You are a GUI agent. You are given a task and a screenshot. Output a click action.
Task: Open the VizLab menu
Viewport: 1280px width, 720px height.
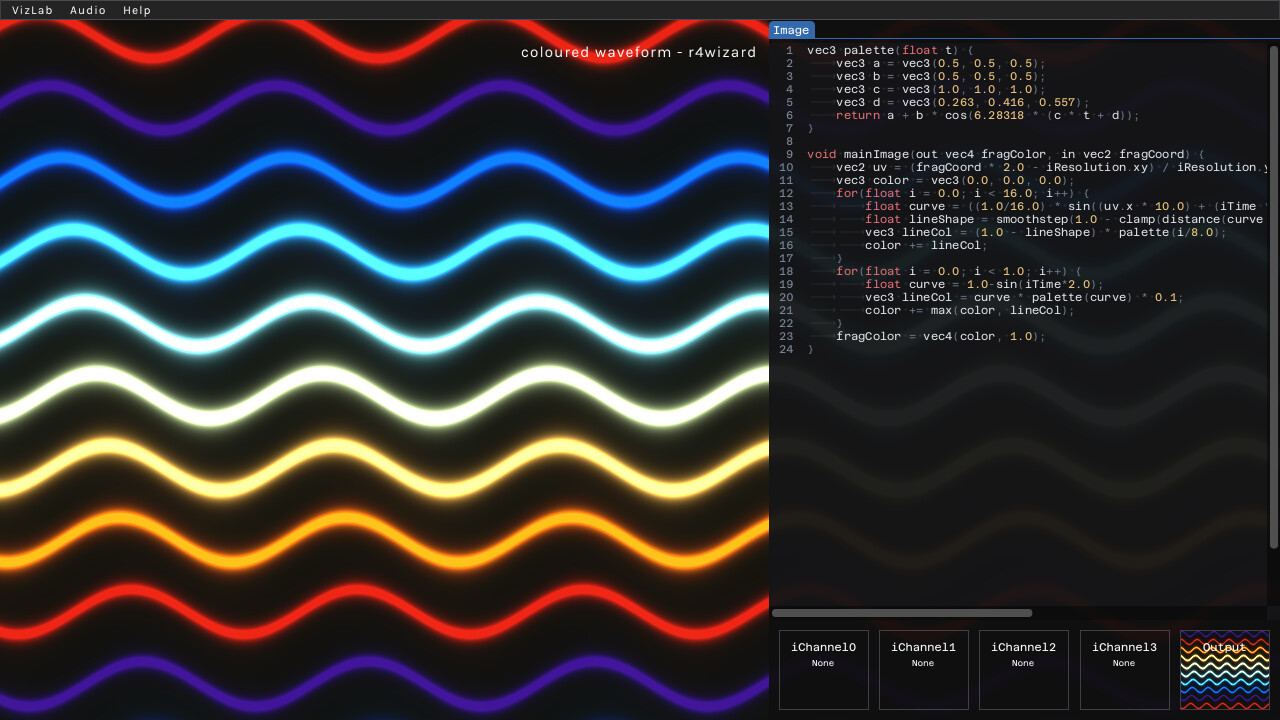click(31, 10)
